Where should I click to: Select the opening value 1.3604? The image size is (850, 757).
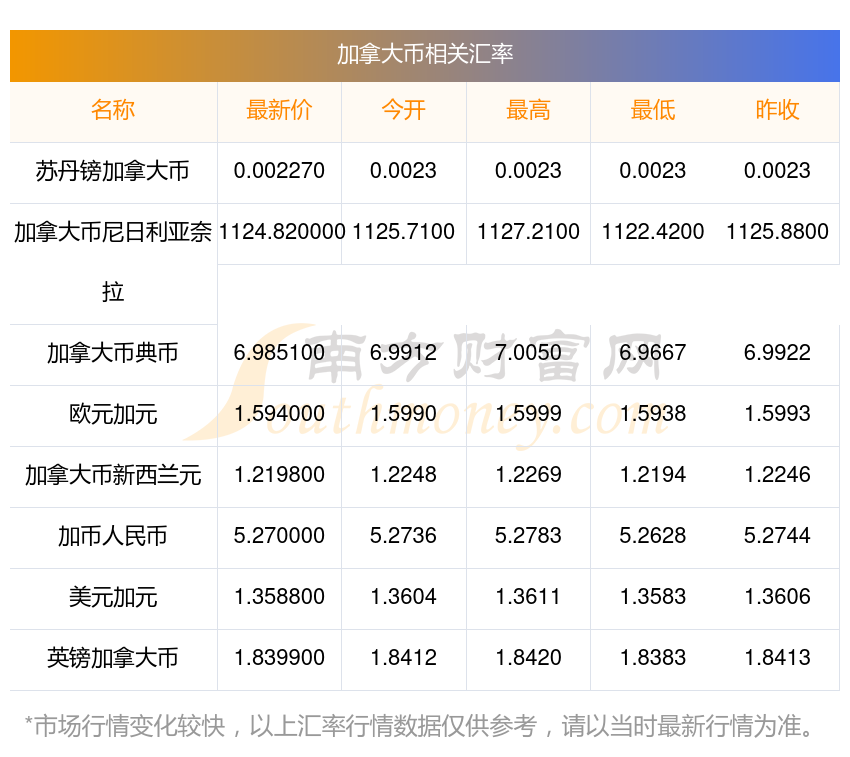pyautogui.click(x=403, y=597)
